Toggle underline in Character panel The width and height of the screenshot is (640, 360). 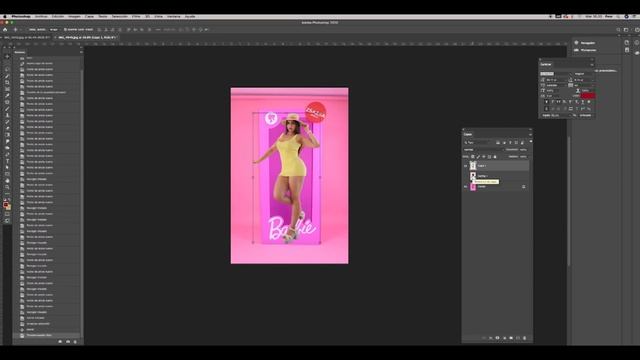[582, 102]
